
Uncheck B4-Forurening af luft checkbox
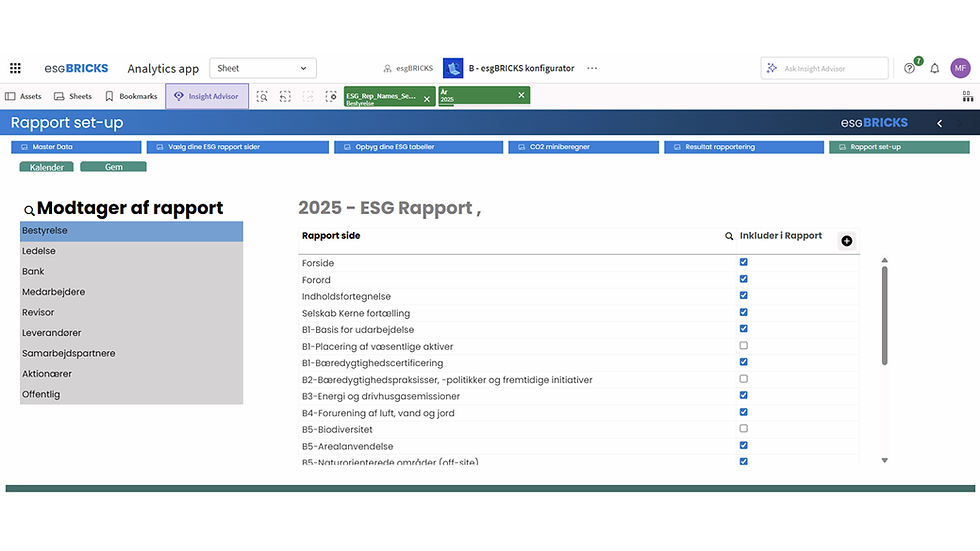pos(744,412)
